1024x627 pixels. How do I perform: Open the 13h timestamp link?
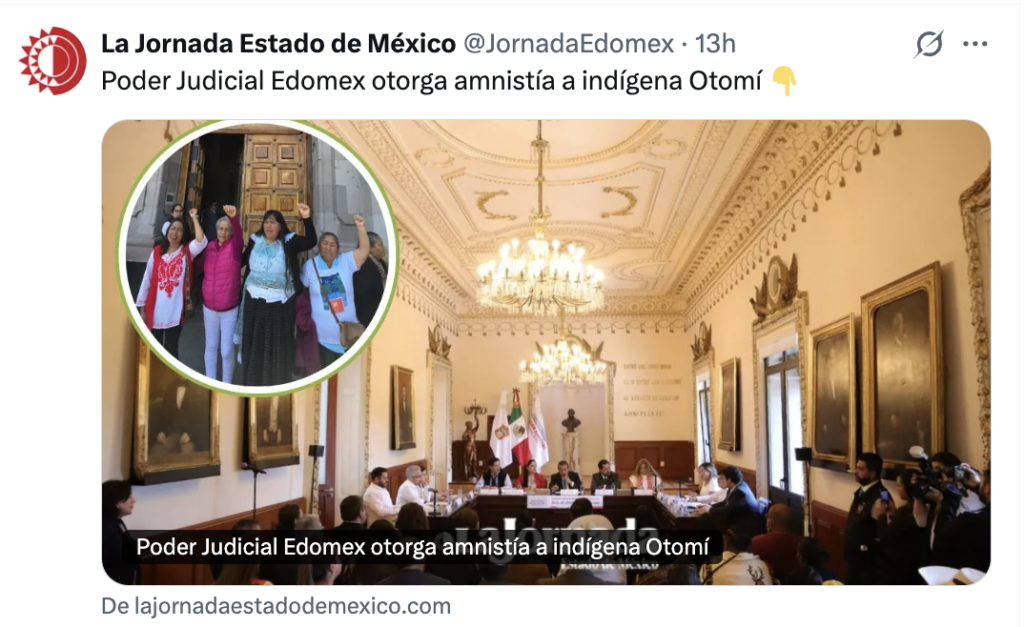[715, 44]
